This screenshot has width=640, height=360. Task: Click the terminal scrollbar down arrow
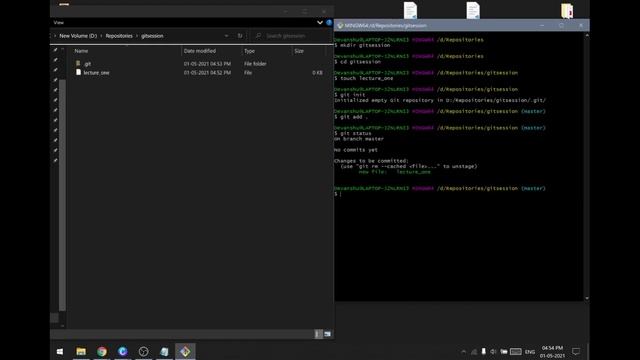click(x=587, y=298)
